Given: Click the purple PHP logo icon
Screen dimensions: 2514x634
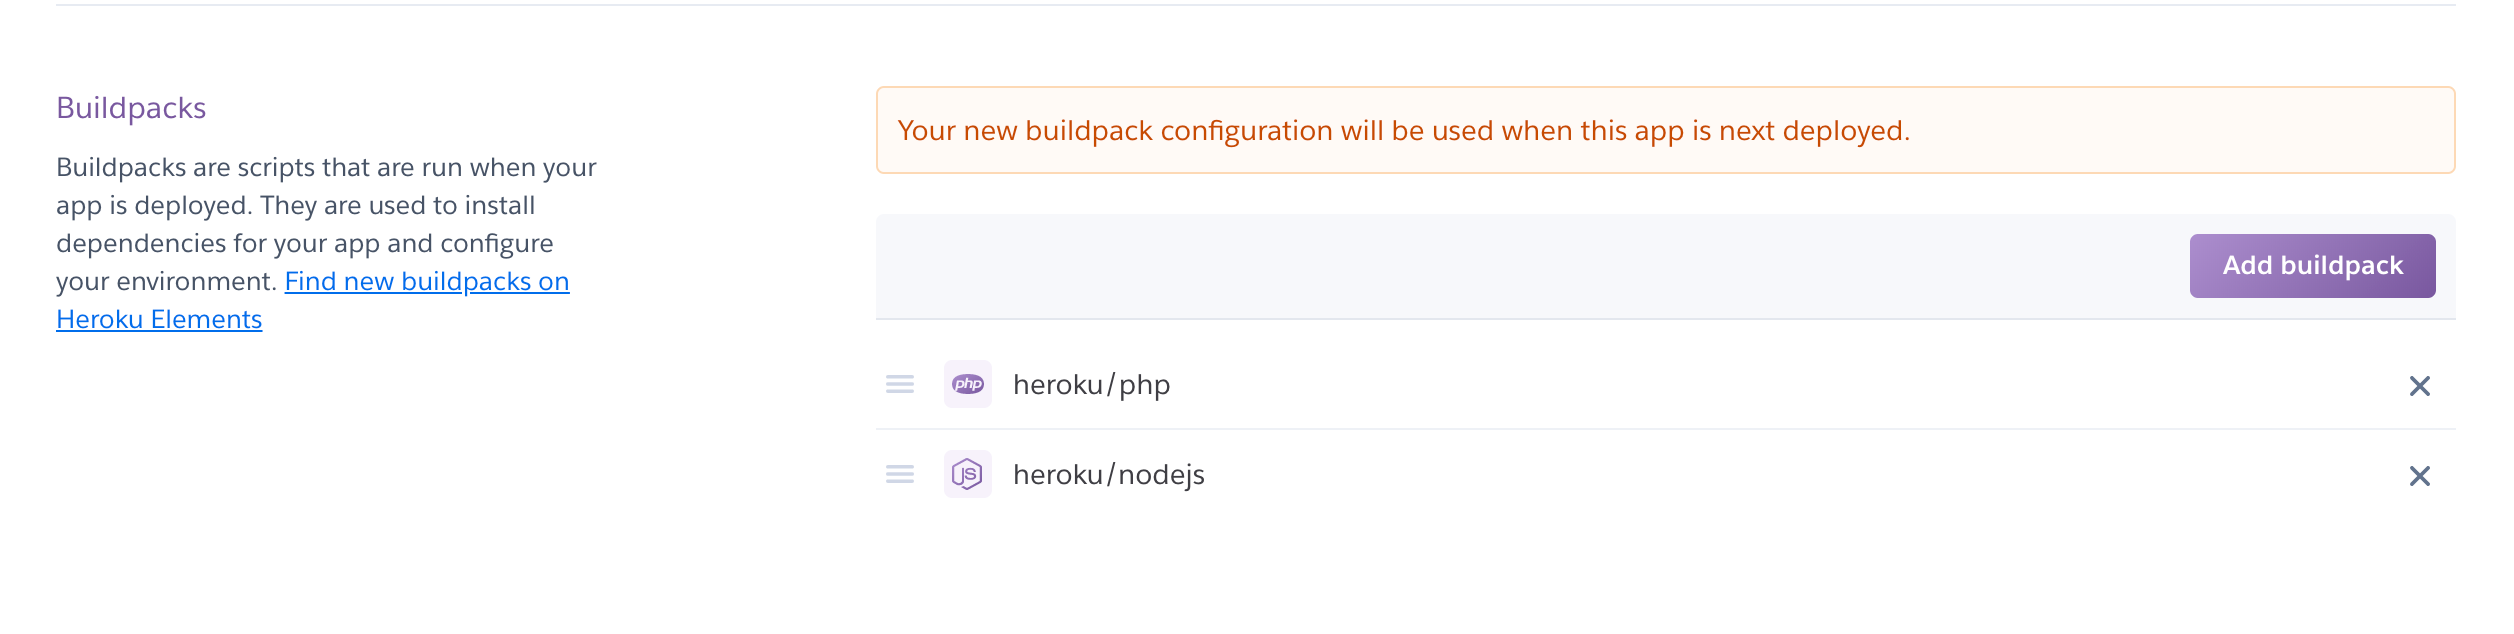Looking at the screenshot, I should click(968, 385).
